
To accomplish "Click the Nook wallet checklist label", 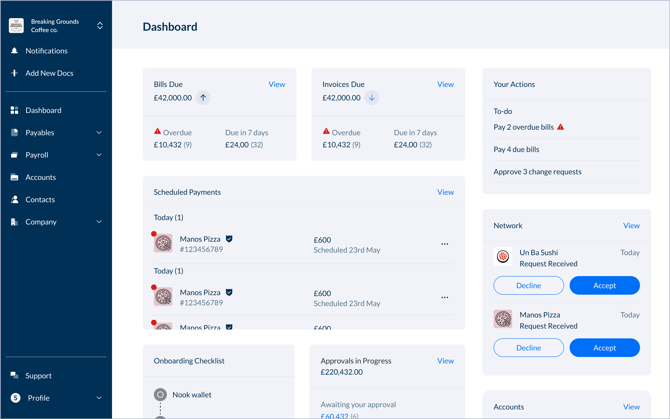I will (x=192, y=395).
